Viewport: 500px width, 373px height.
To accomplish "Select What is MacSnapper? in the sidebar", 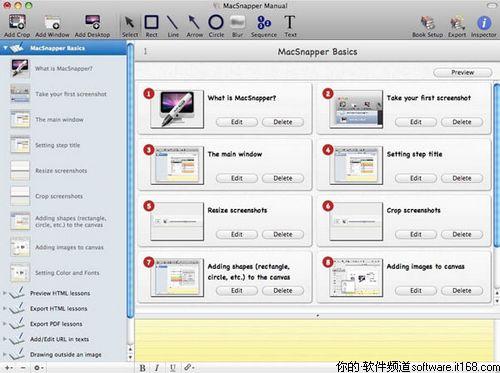I will [x=63, y=68].
